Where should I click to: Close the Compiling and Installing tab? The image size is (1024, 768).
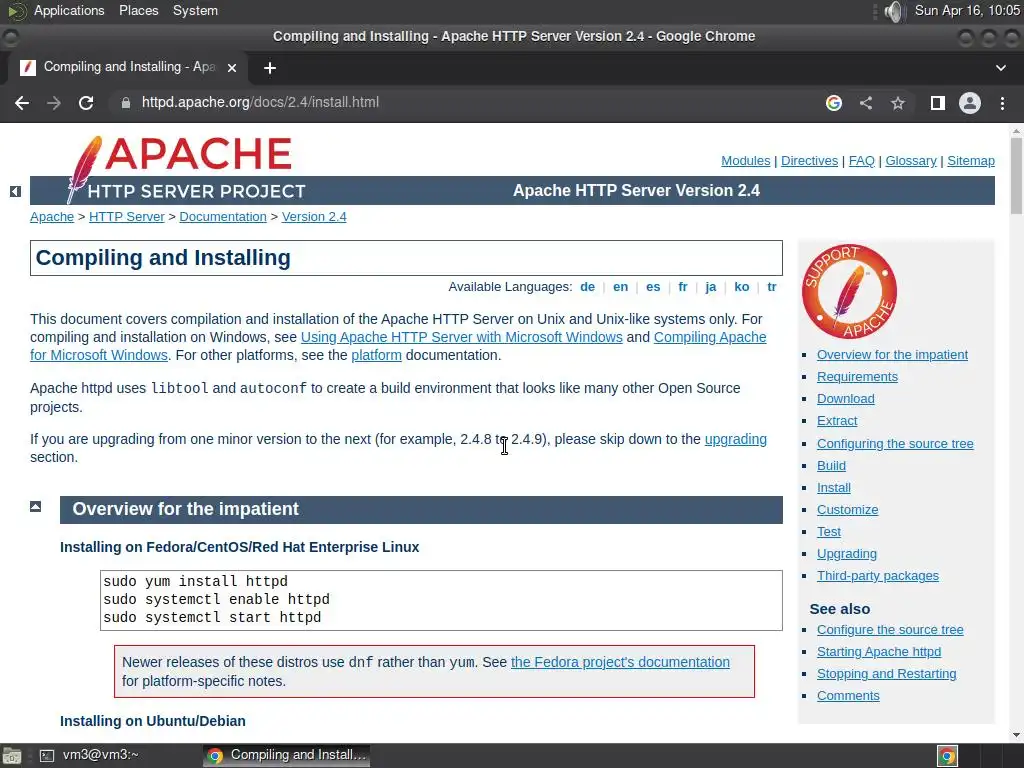click(x=232, y=68)
